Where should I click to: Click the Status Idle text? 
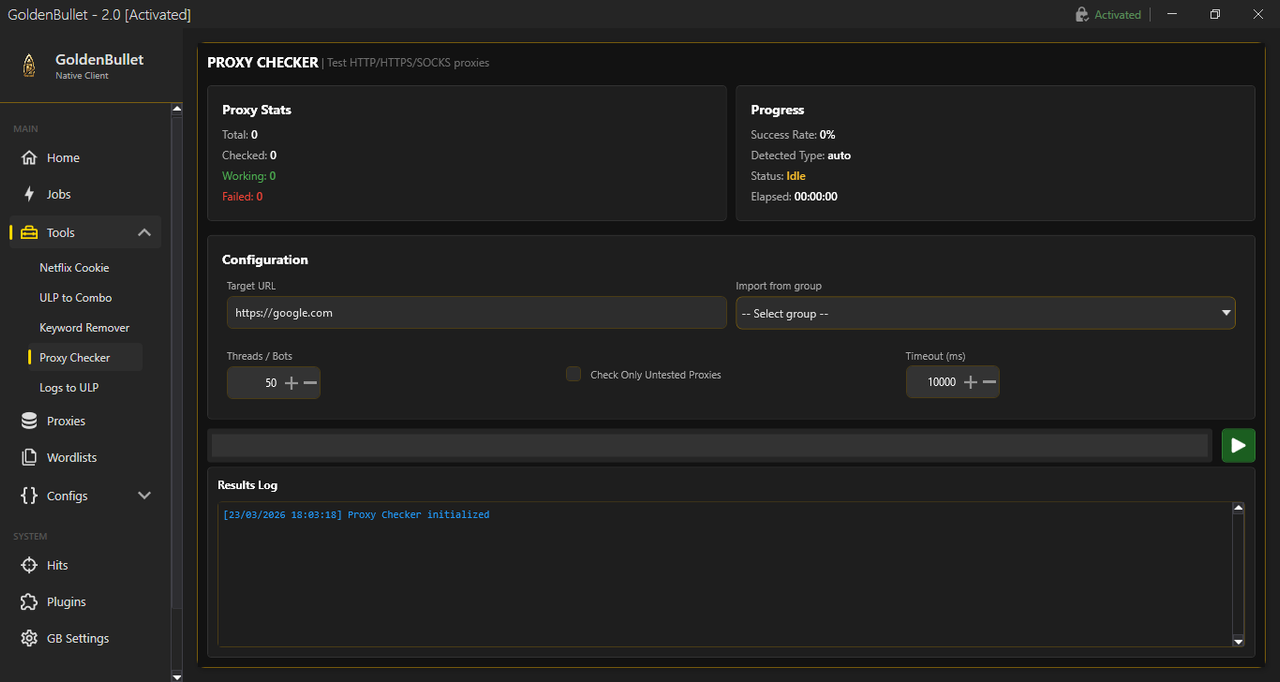tap(778, 176)
